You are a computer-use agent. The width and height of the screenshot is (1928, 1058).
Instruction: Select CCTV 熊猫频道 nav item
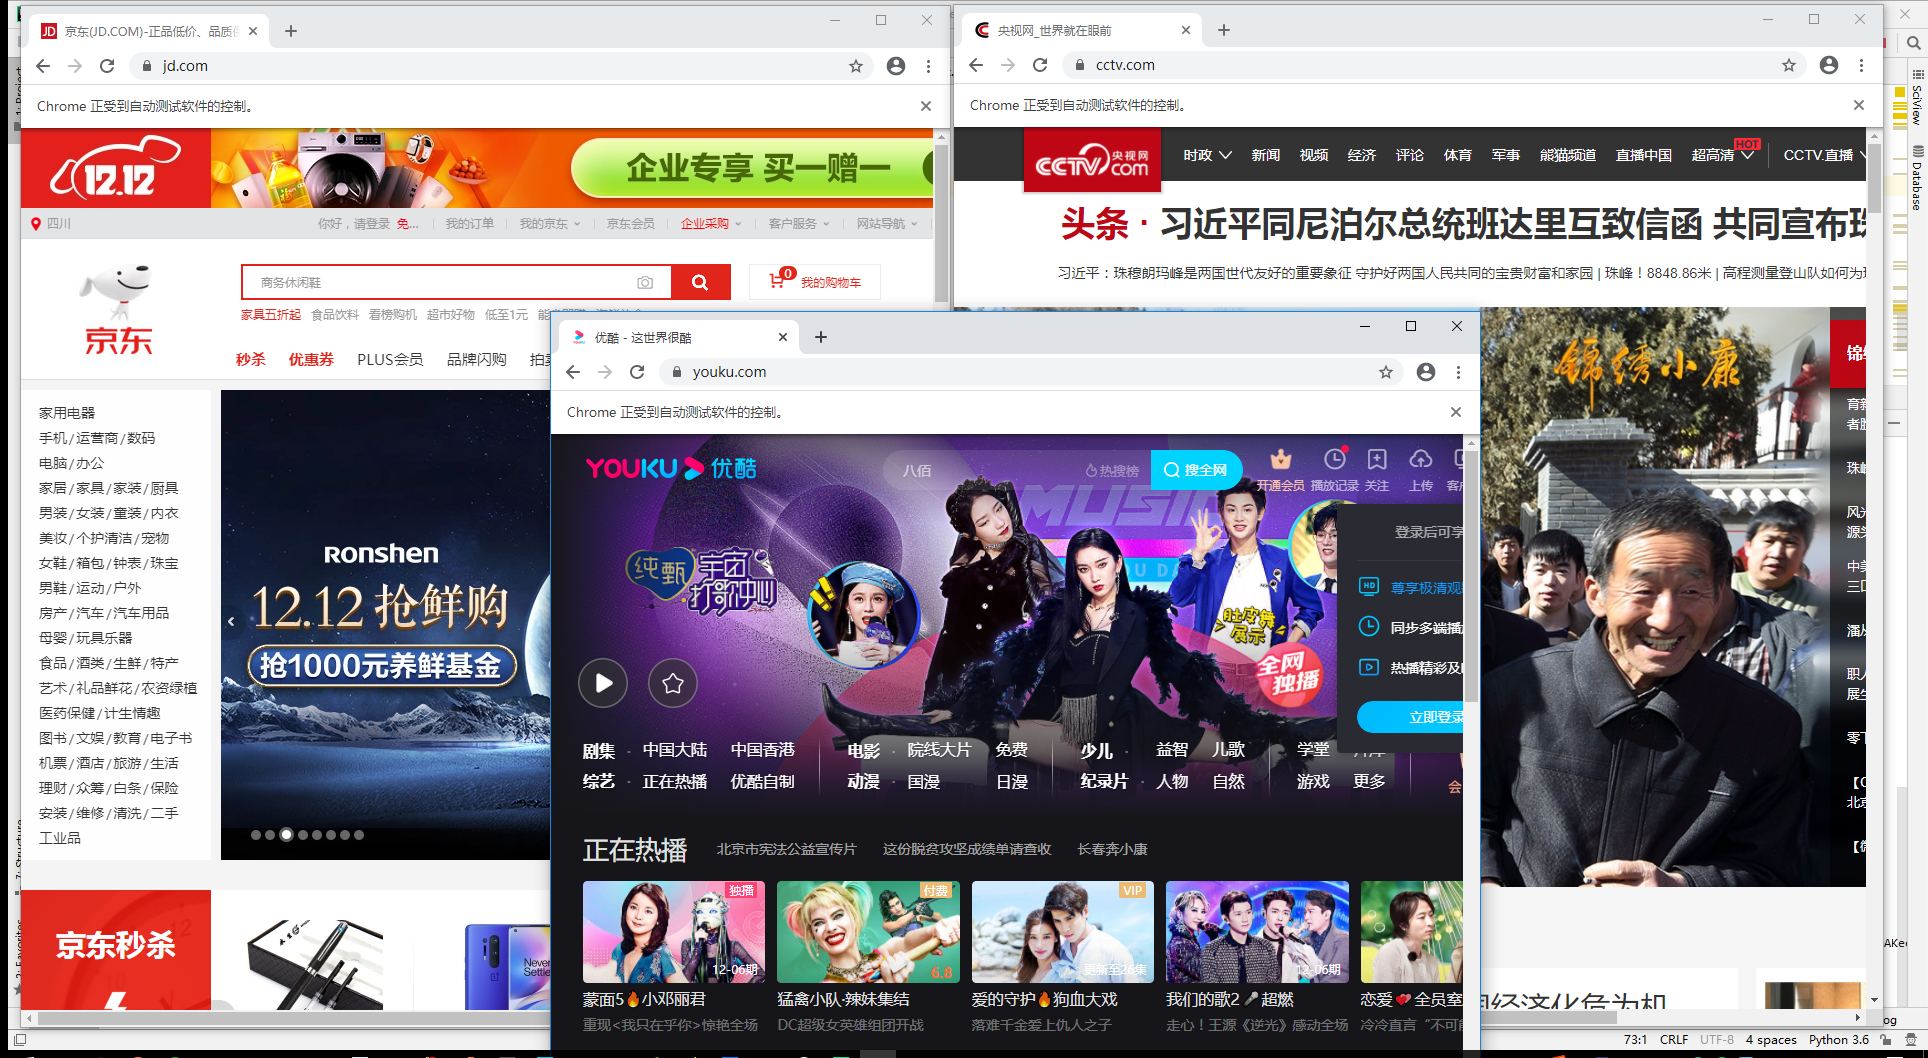pos(1568,155)
